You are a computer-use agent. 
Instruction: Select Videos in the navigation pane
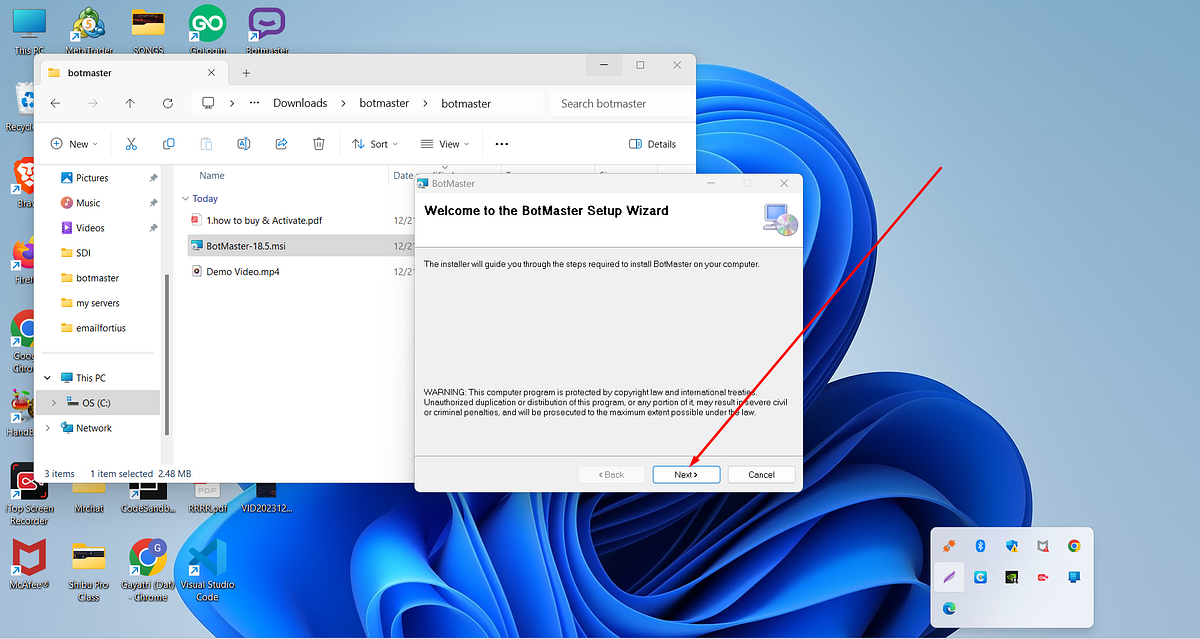[x=90, y=228]
